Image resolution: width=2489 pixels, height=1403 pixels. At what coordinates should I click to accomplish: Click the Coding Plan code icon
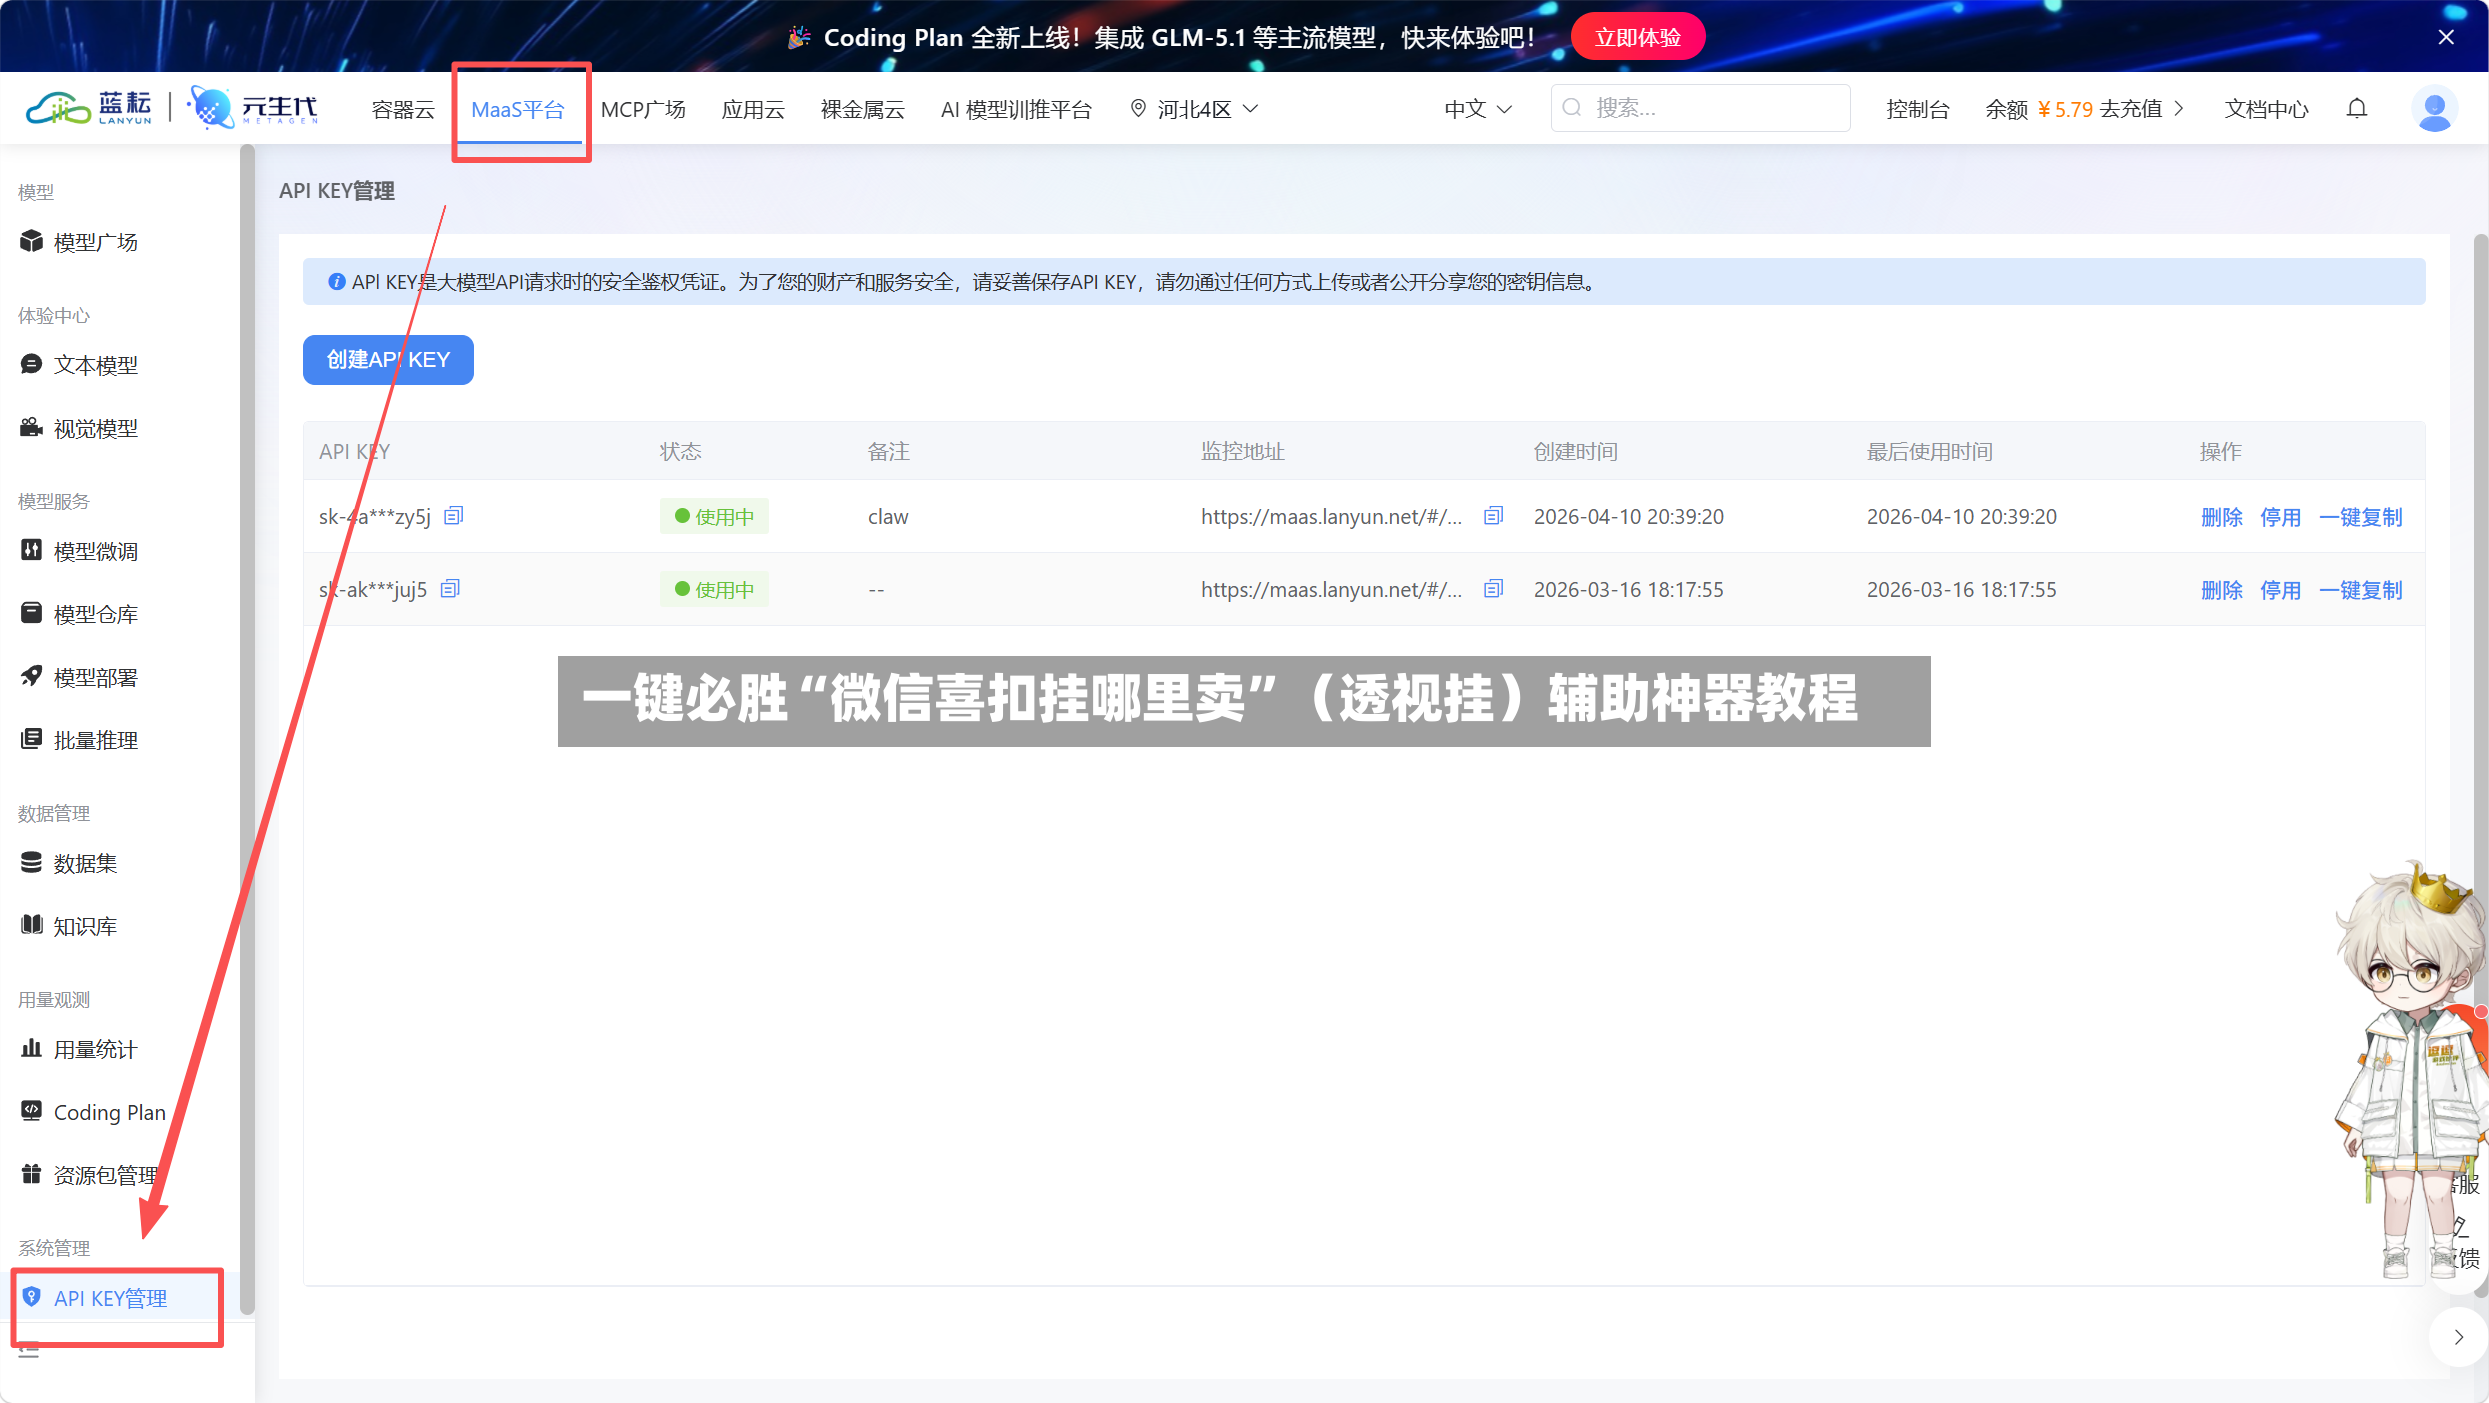point(32,1111)
